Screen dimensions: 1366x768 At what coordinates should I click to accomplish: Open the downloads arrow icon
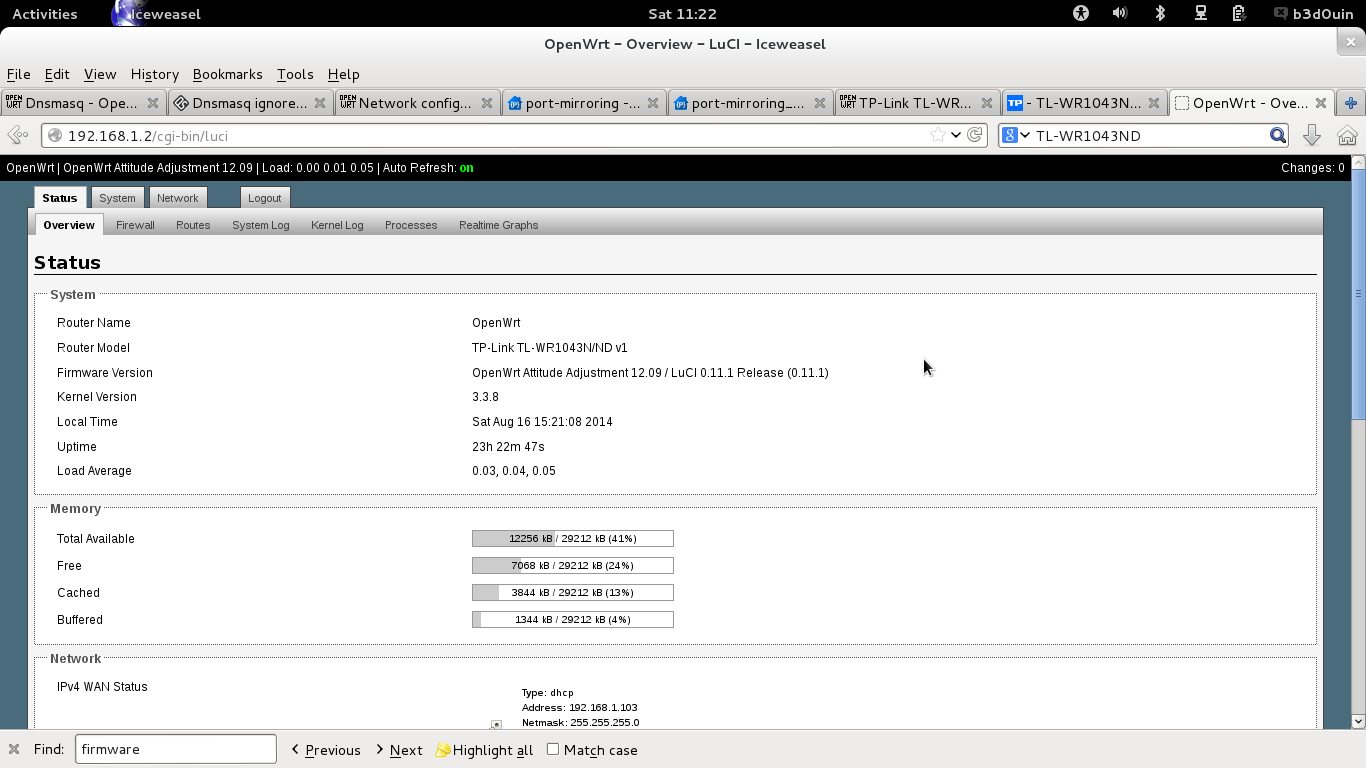point(1312,135)
